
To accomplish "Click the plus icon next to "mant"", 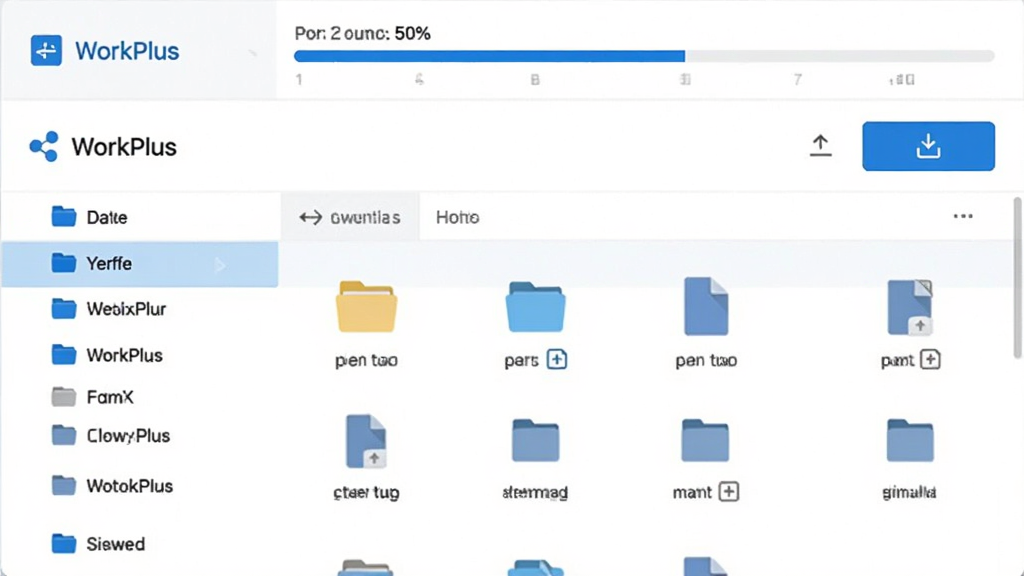I will [728, 491].
